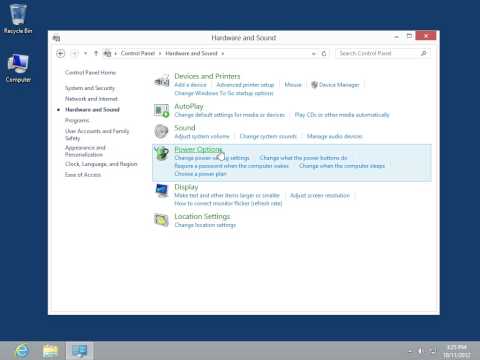
Task: Click Change what the power buttons do
Action: point(303,158)
